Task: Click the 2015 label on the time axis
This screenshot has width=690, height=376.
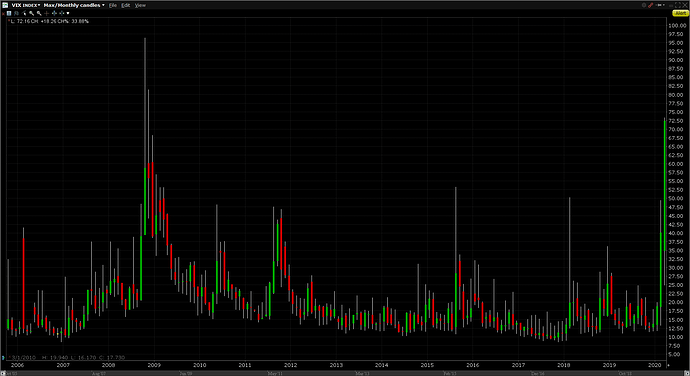Action: (427, 365)
